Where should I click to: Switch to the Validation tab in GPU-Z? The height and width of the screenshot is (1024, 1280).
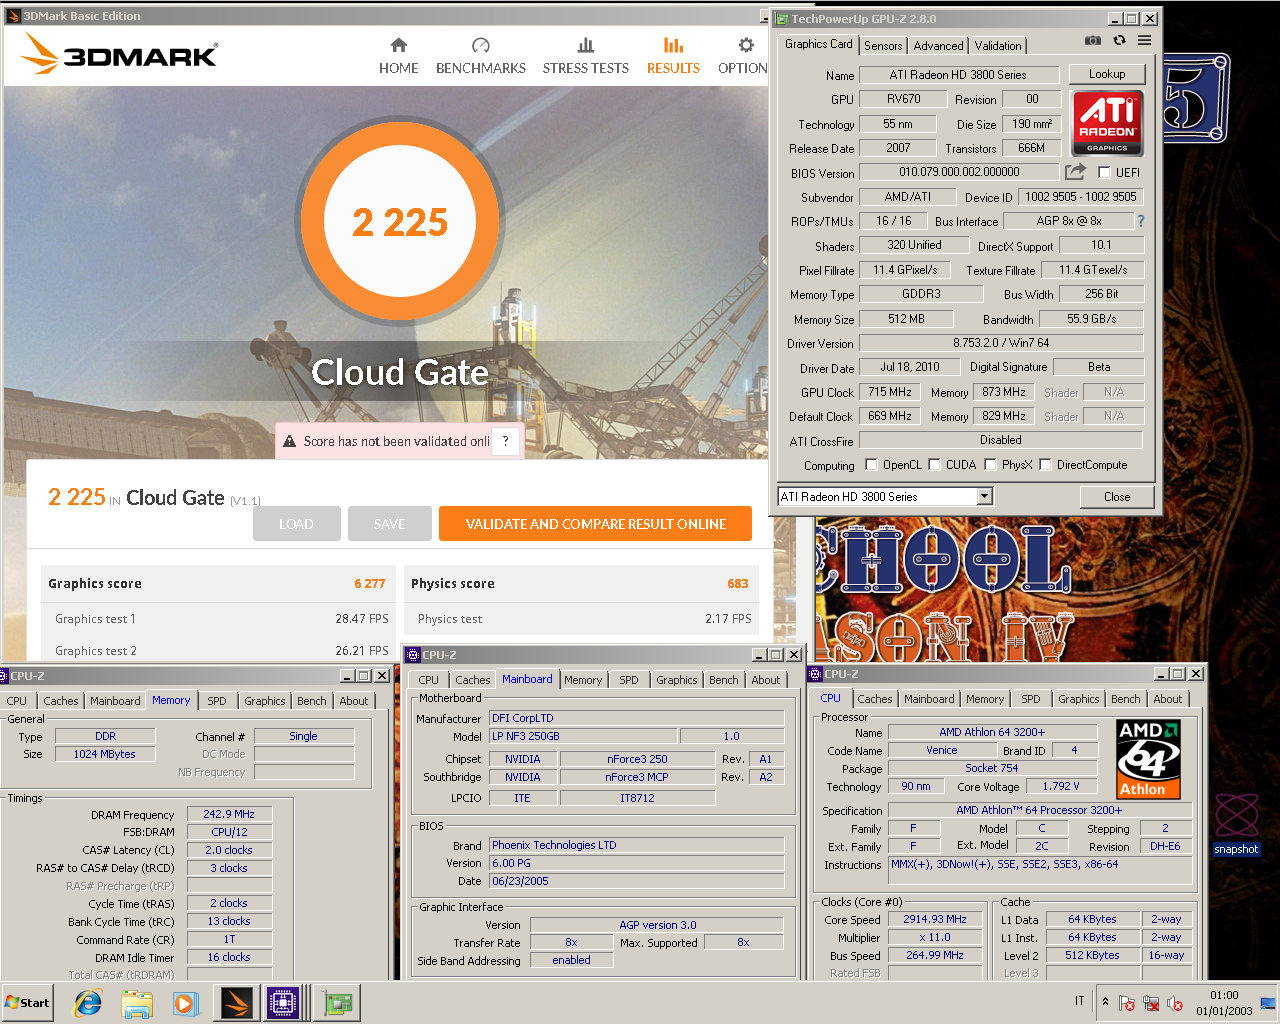(998, 46)
